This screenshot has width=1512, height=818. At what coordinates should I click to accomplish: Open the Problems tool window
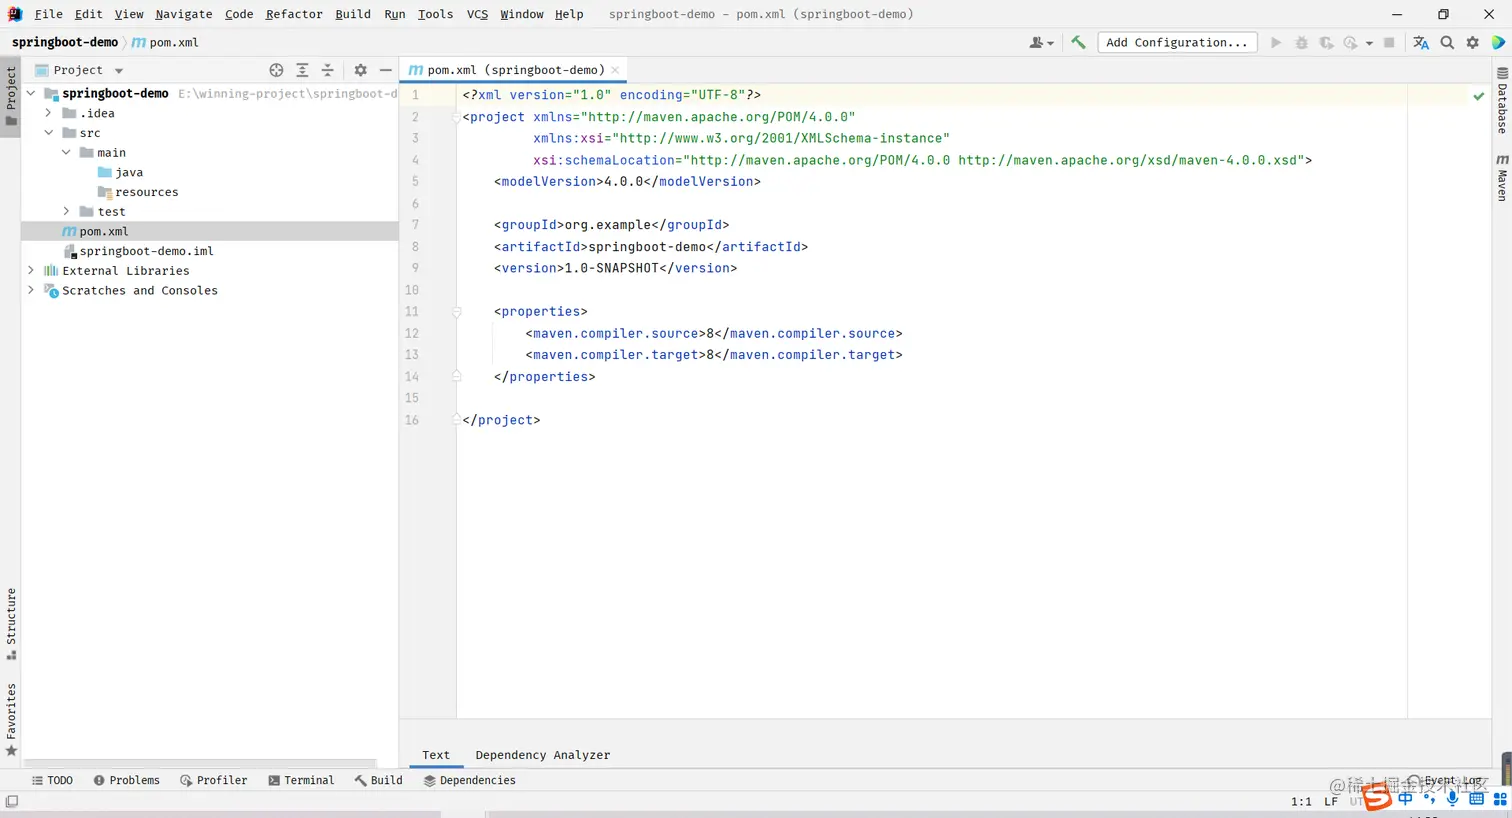tap(126, 780)
